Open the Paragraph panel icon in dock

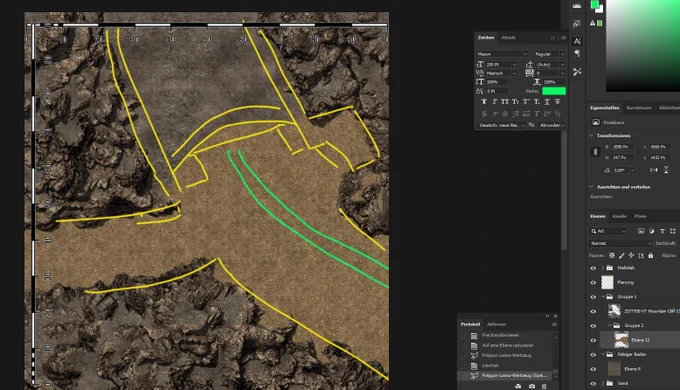pos(577,53)
